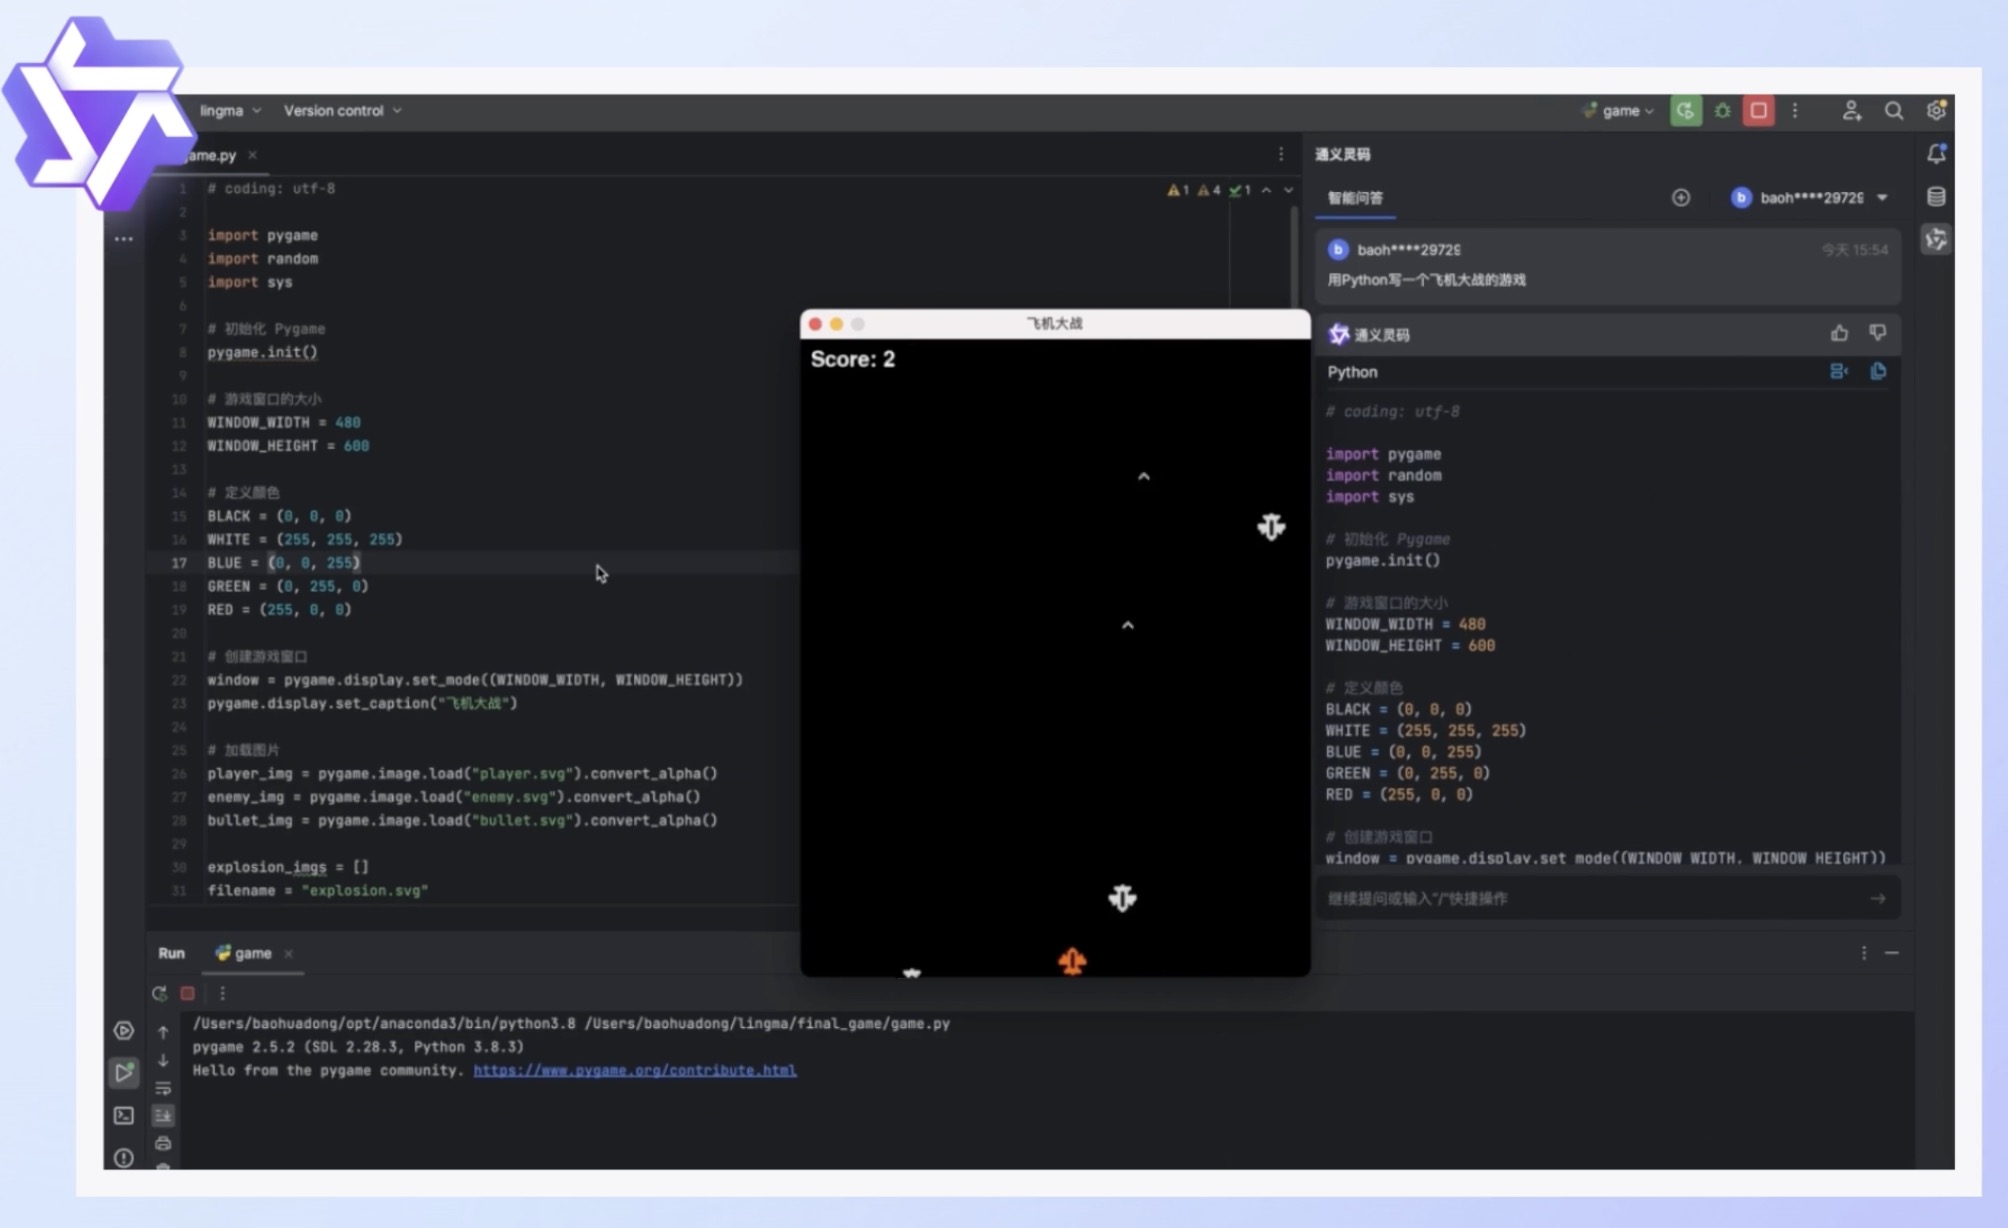Viewport: 2008px width, 1228px height.
Task: Stop the process in the Run panel toolbar
Action: tap(187, 993)
